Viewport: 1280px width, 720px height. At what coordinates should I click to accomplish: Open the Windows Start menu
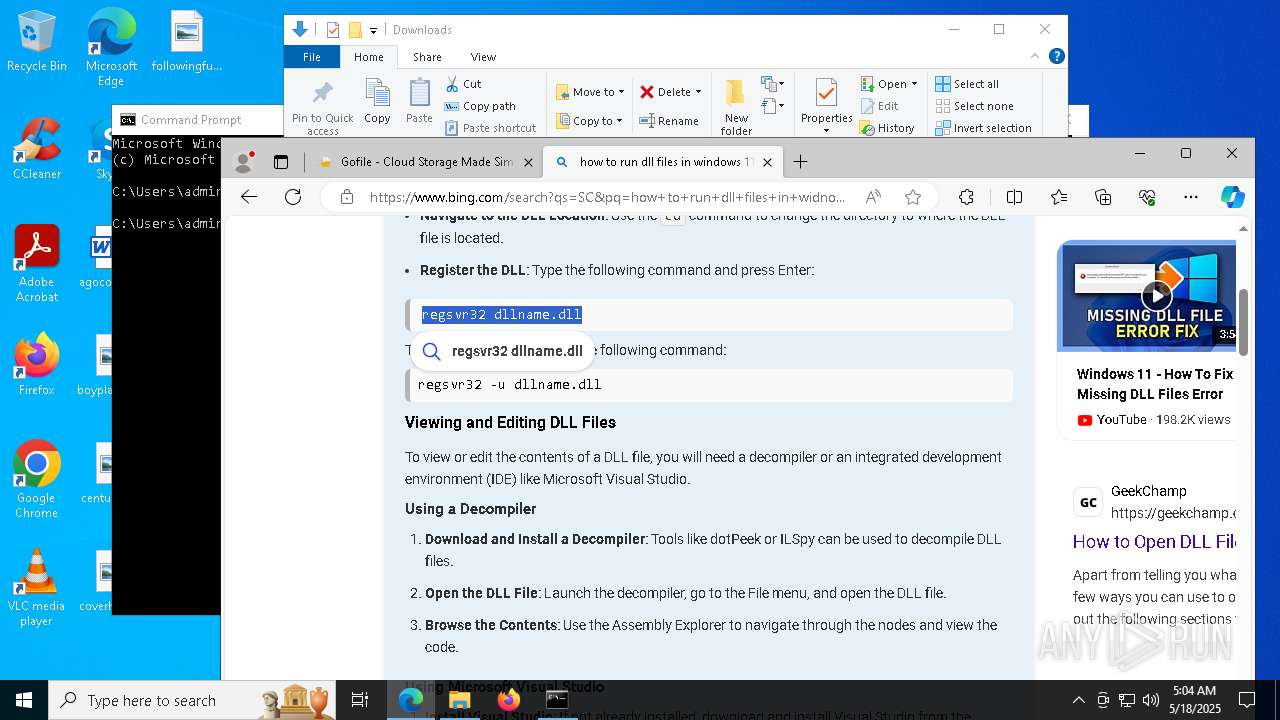pos(24,700)
